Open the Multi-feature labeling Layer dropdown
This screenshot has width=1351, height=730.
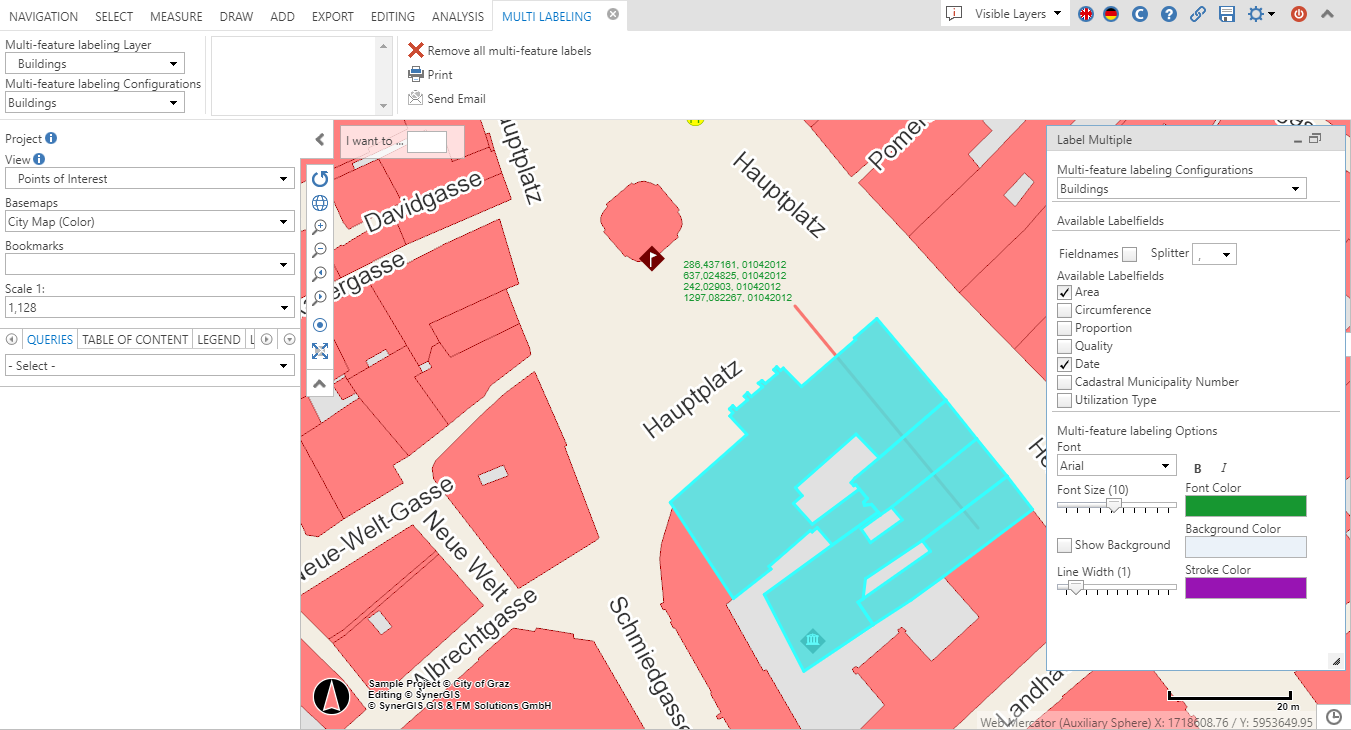[94, 62]
